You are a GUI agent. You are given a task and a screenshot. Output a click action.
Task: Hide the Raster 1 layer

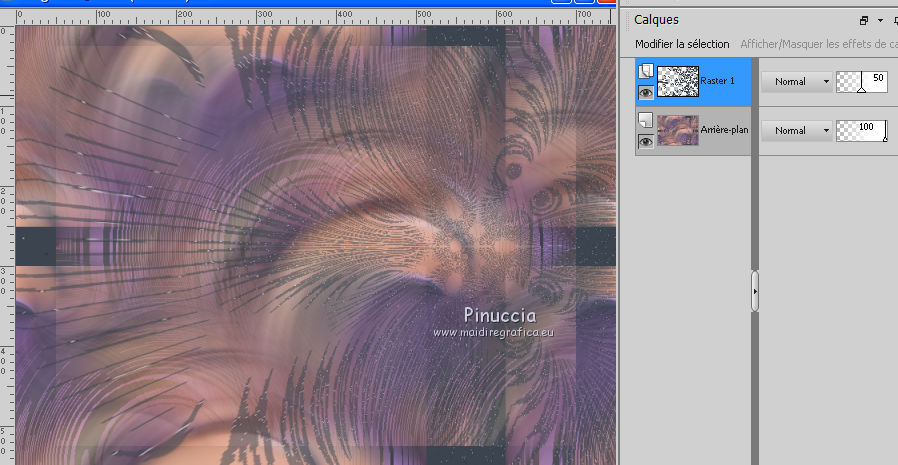(x=645, y=92)
